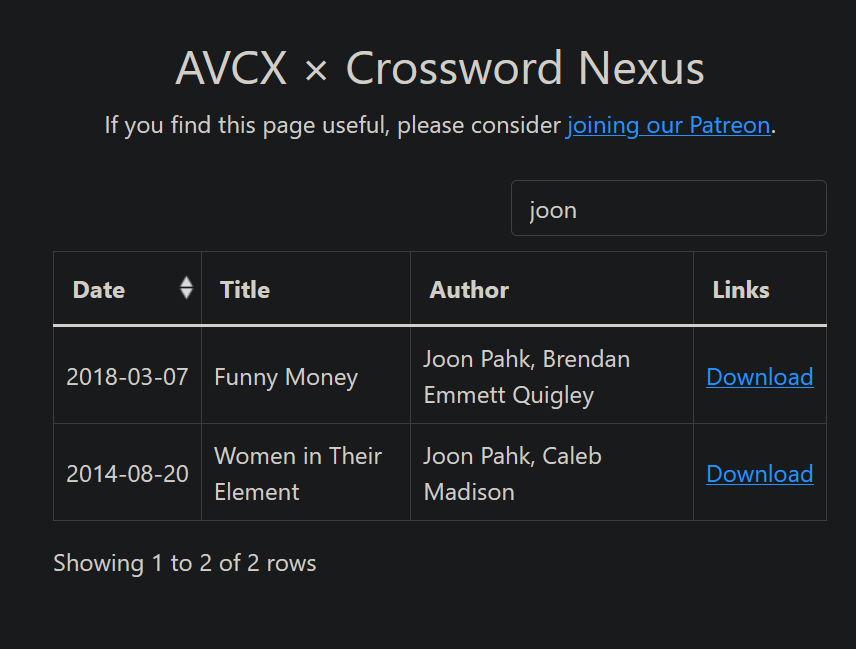Sort dates ascending with the up arrow
This screenshot has height=649, width=856.
coord(187,283)
